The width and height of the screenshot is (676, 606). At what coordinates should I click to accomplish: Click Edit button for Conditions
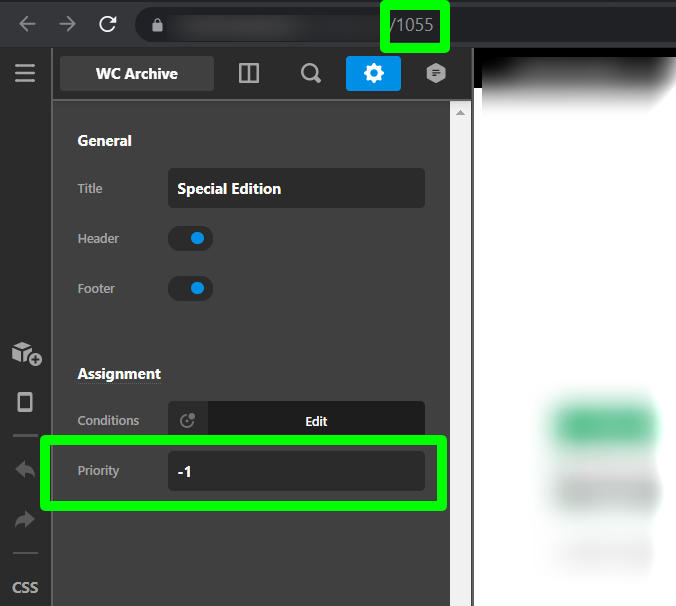coord(316,421)
